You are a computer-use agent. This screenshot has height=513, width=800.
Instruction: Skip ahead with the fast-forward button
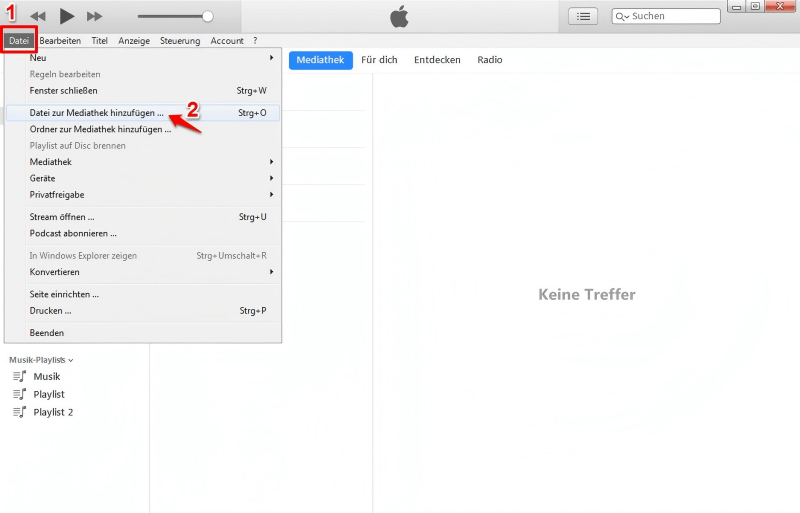click(94, 16)
